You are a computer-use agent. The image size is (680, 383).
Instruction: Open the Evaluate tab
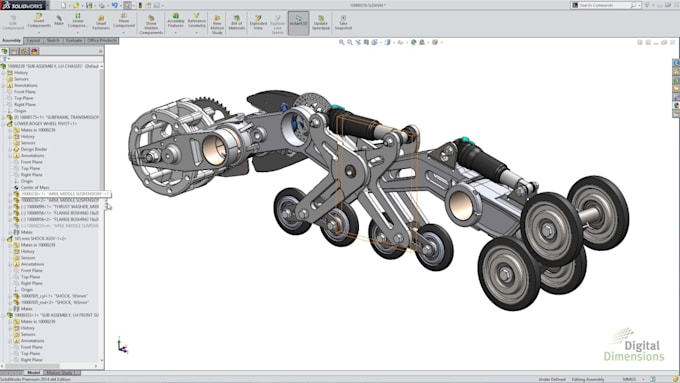pos(74,40)
